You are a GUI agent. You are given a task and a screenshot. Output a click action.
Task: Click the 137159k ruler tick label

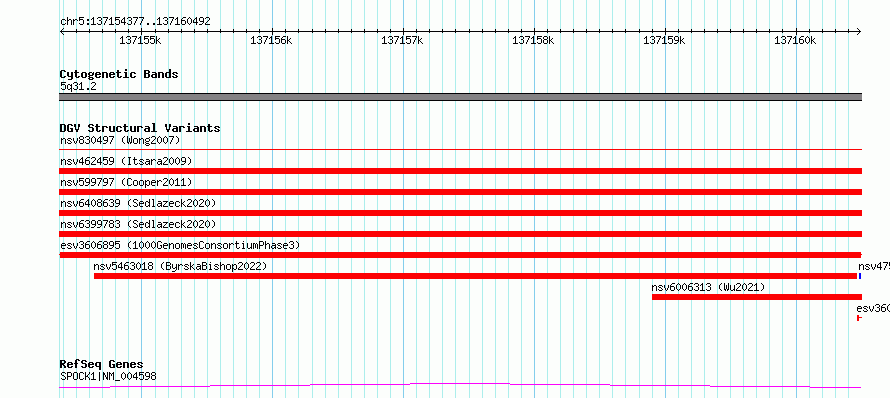(x=664, y=40)
